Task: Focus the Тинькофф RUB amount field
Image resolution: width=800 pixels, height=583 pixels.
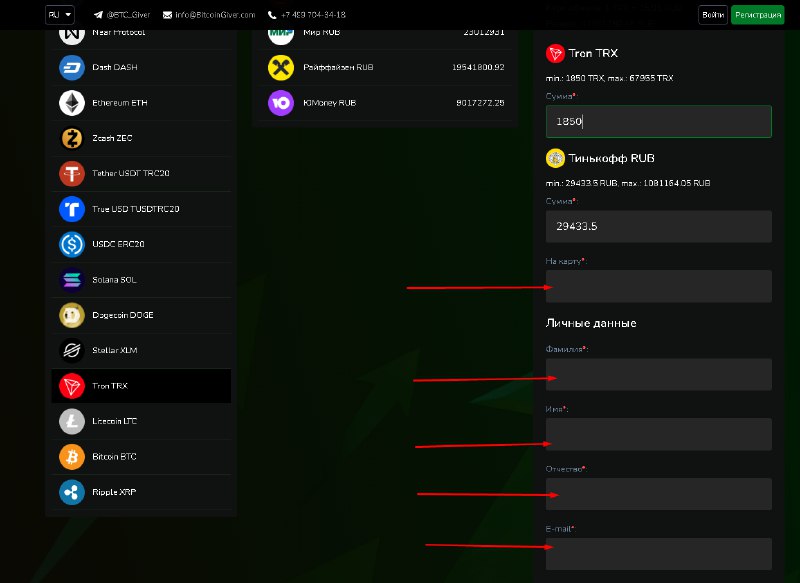Action: pos(659,226)
